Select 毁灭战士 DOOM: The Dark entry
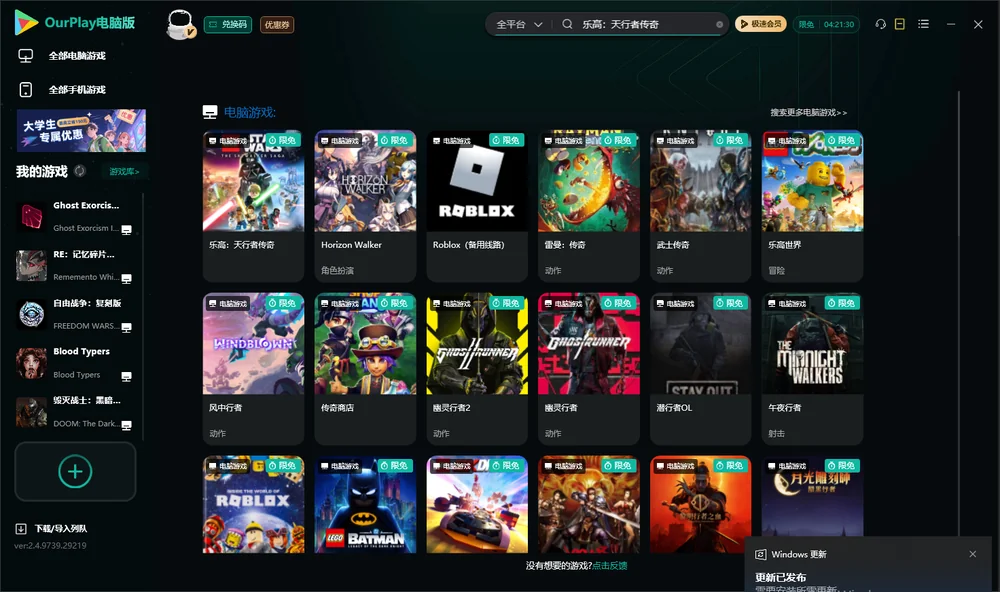Image resolution: width=1000 pixels, height=592 pixels. 75,412
